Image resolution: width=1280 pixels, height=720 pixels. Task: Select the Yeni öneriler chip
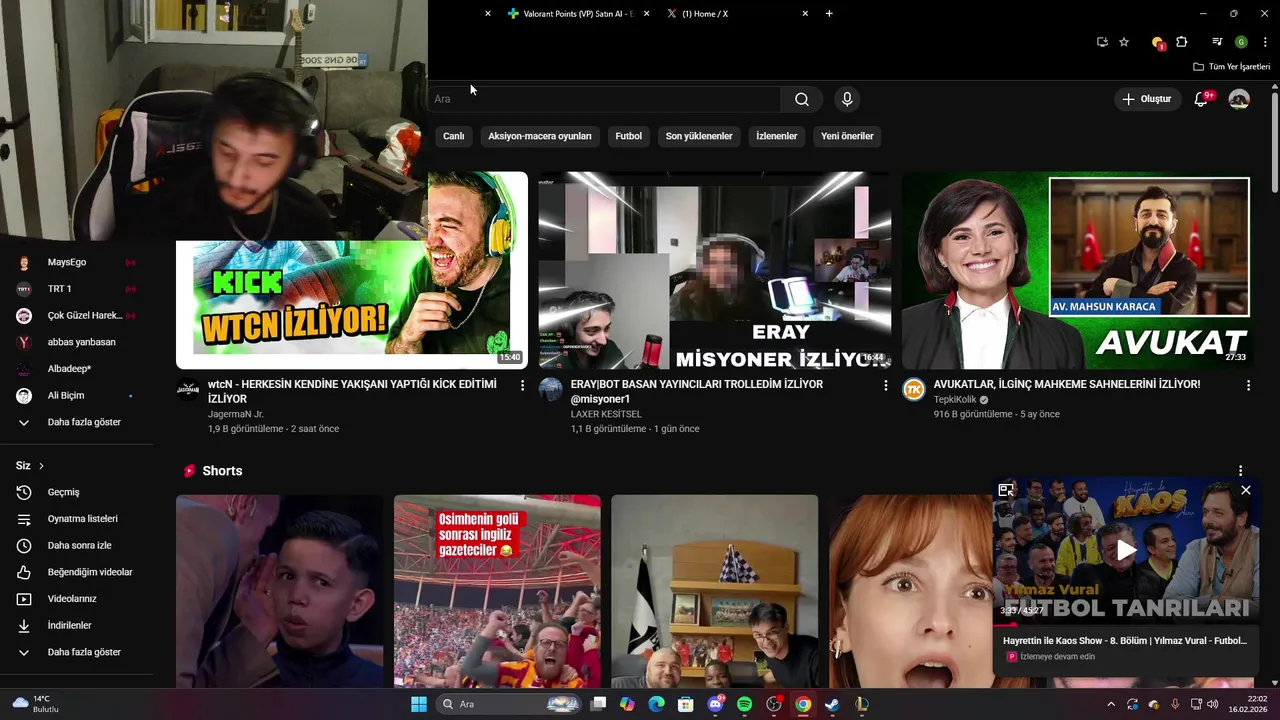click(x=847, y=136)
